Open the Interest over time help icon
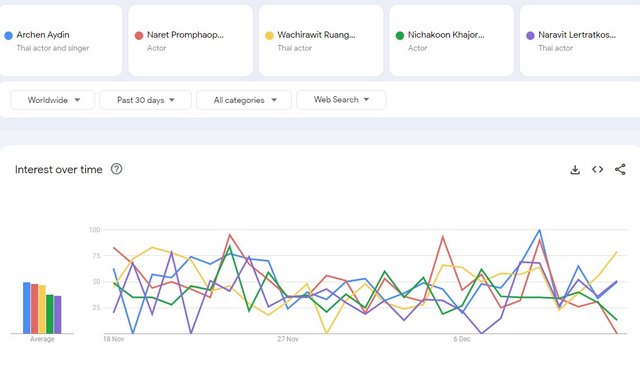The width and height of the screenshot is (640, 374). tap(116, 169)
